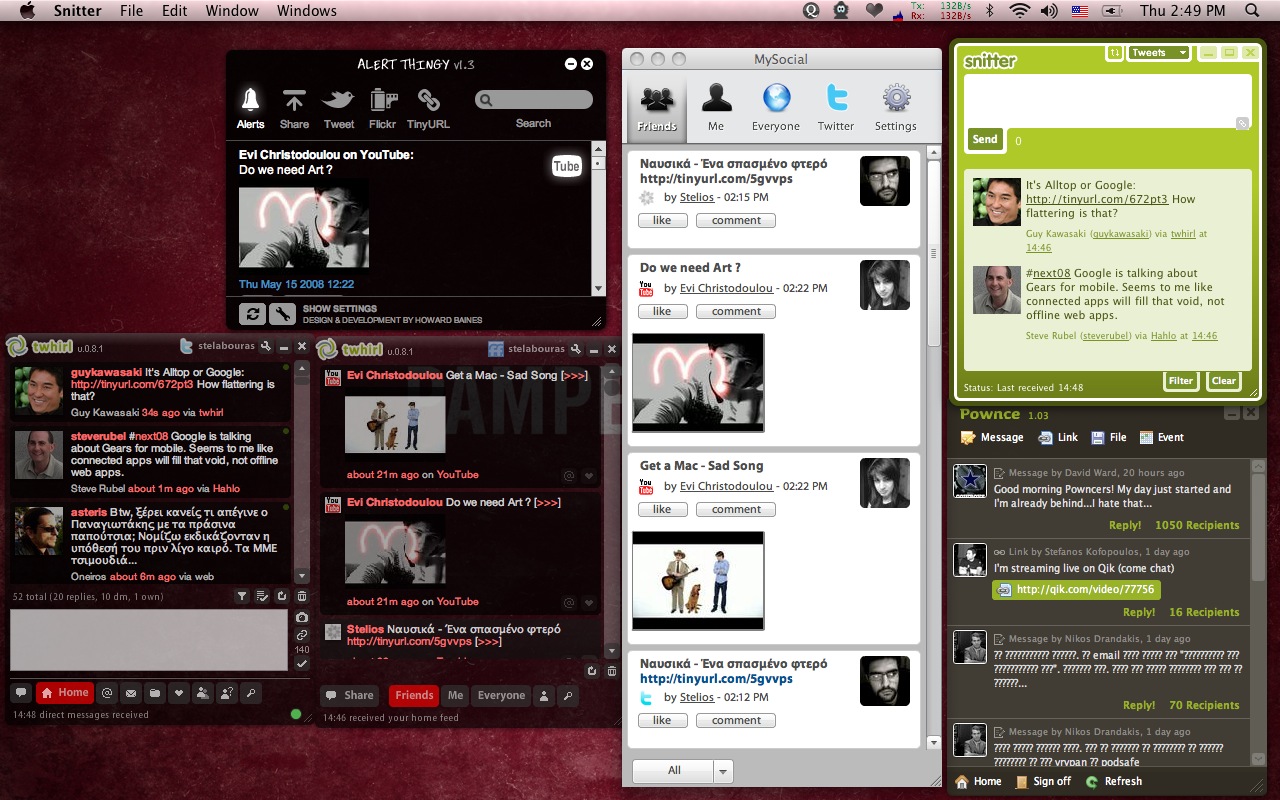
Task: Favorite the 'Get a Mac - Sad Song' twhirl entry
Action: pos(589,476)
